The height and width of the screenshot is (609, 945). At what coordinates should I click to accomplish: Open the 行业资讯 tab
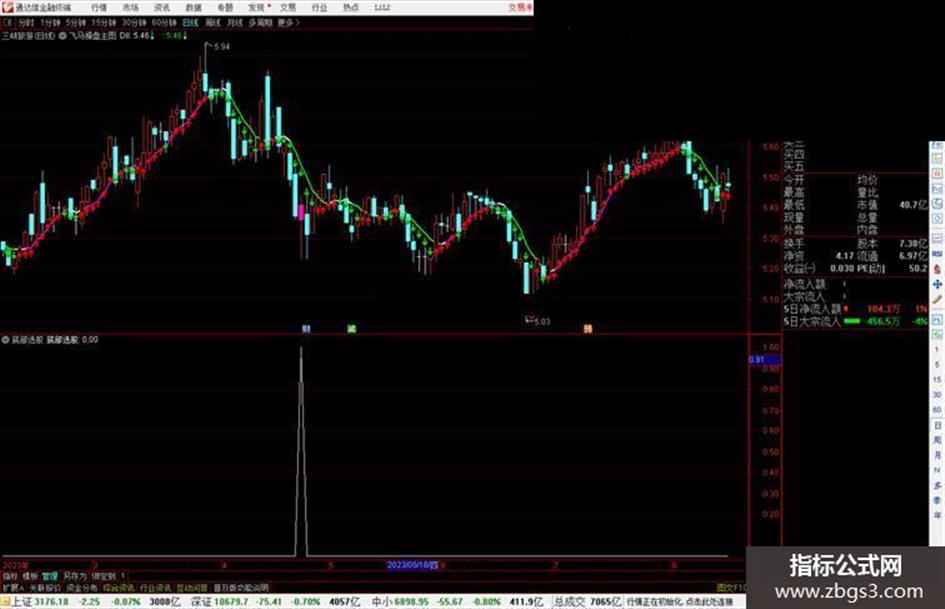click(155, 587)
